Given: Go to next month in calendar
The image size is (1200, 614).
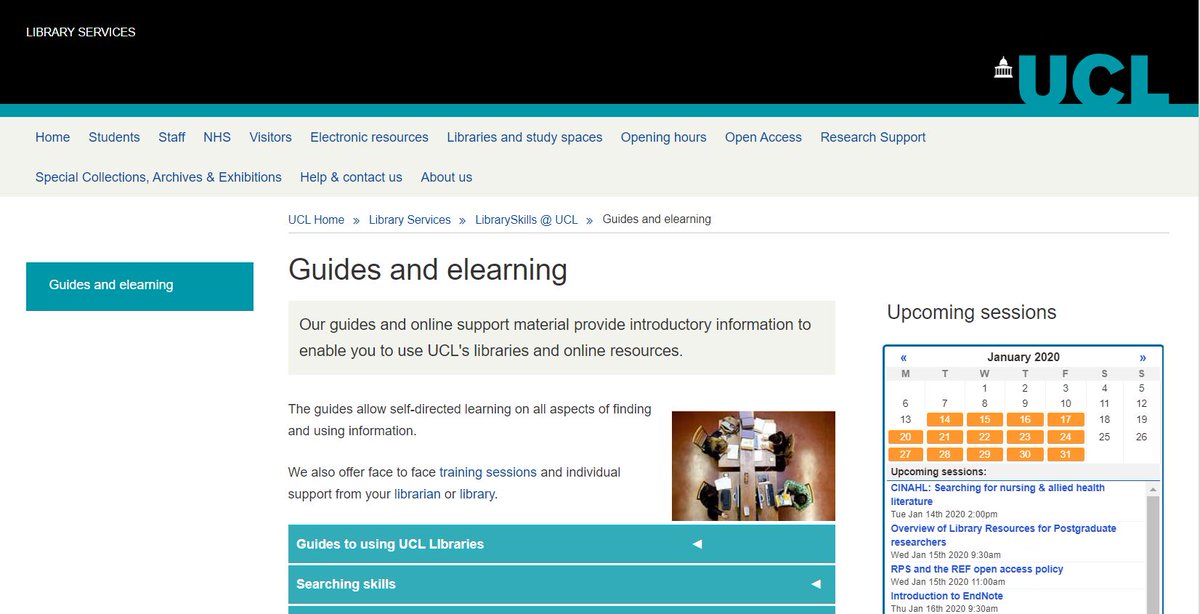Looking at the screenshot, I should [x=1143, y=357].
